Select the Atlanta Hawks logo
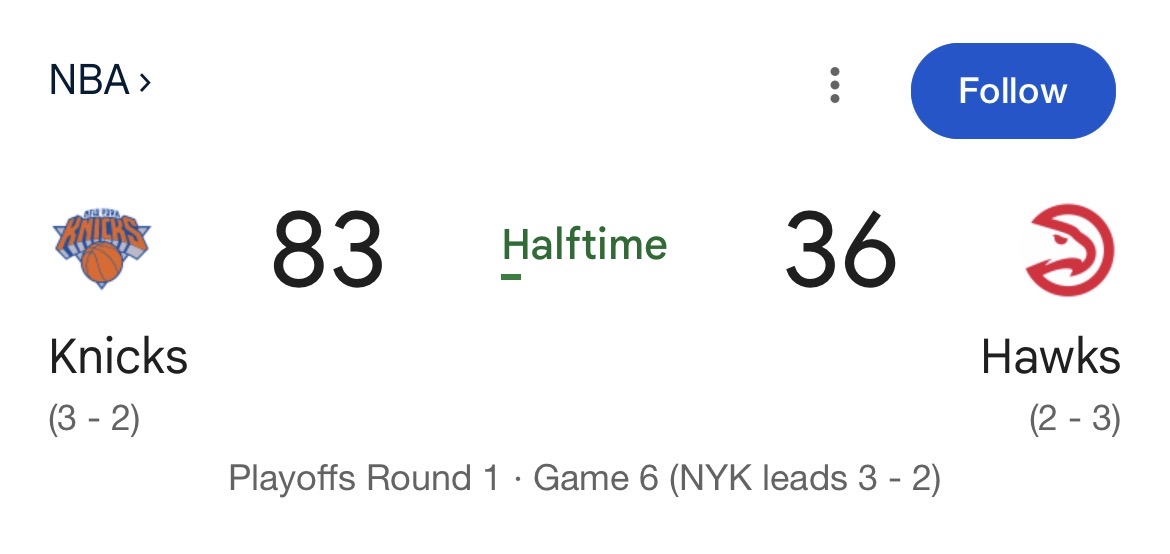The width and height of the screenshot is (1170, 554). click(1069, 249)
